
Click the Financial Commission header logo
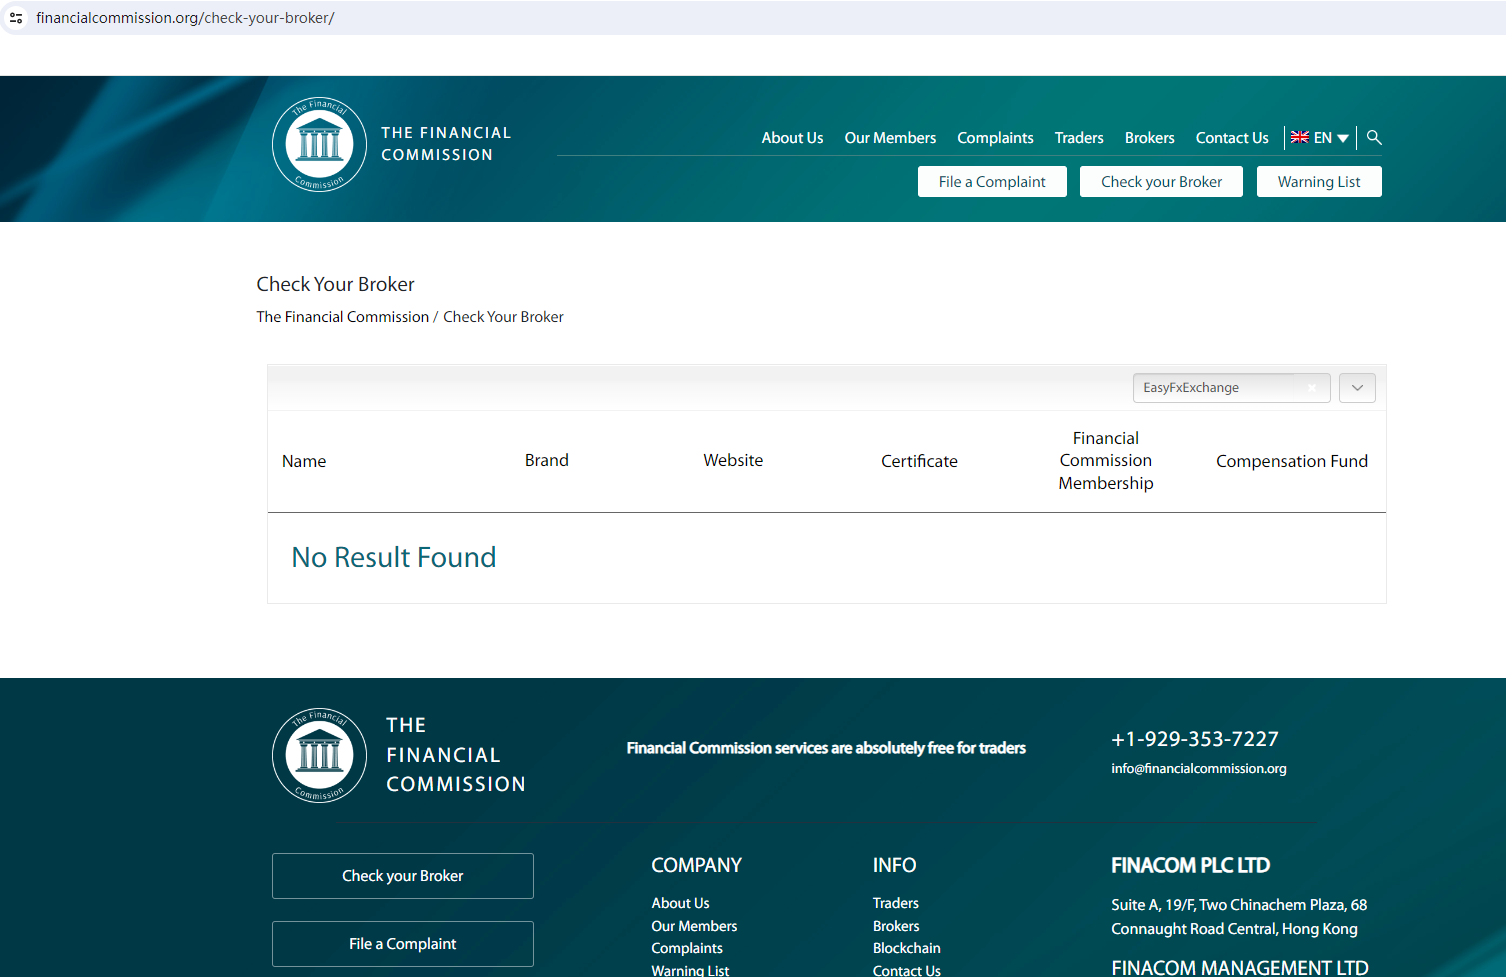pos(319,144)
